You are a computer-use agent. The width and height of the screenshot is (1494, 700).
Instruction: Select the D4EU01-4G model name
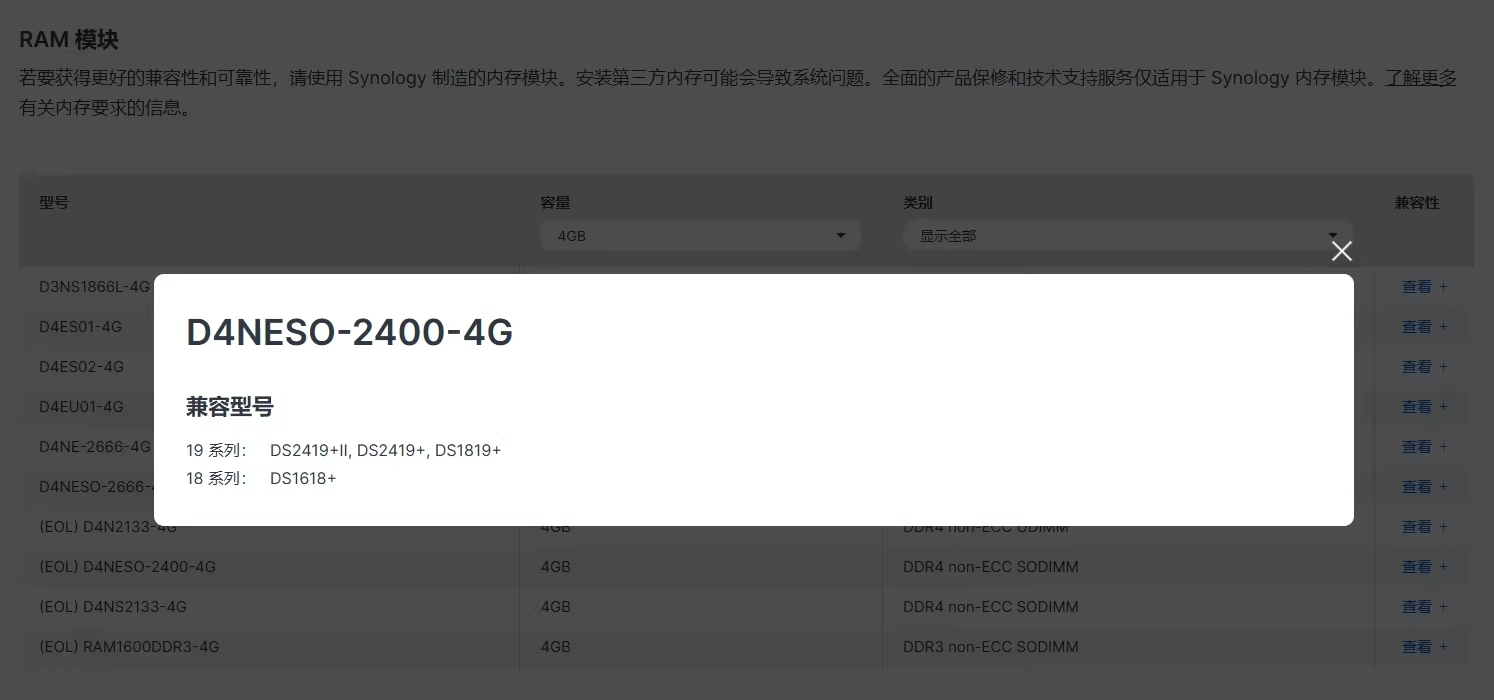(x=81, y=407)
